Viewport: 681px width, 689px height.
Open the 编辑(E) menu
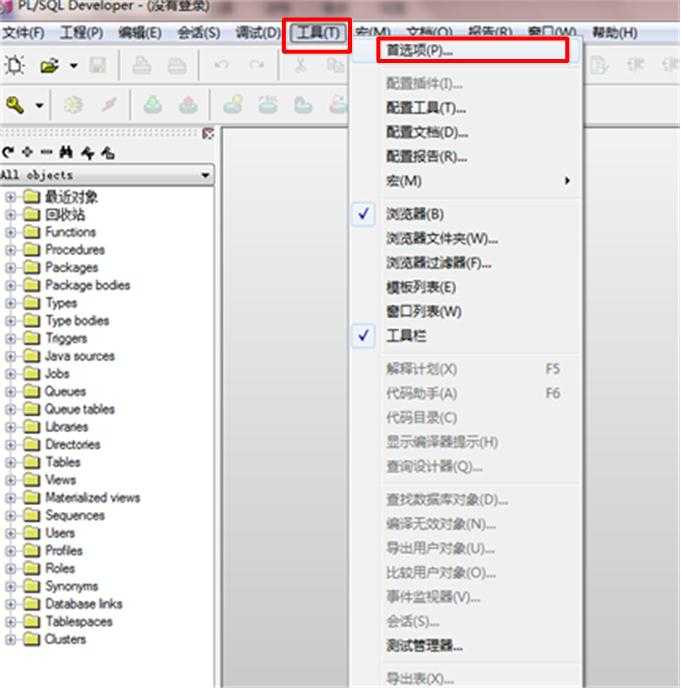[140, 33]
